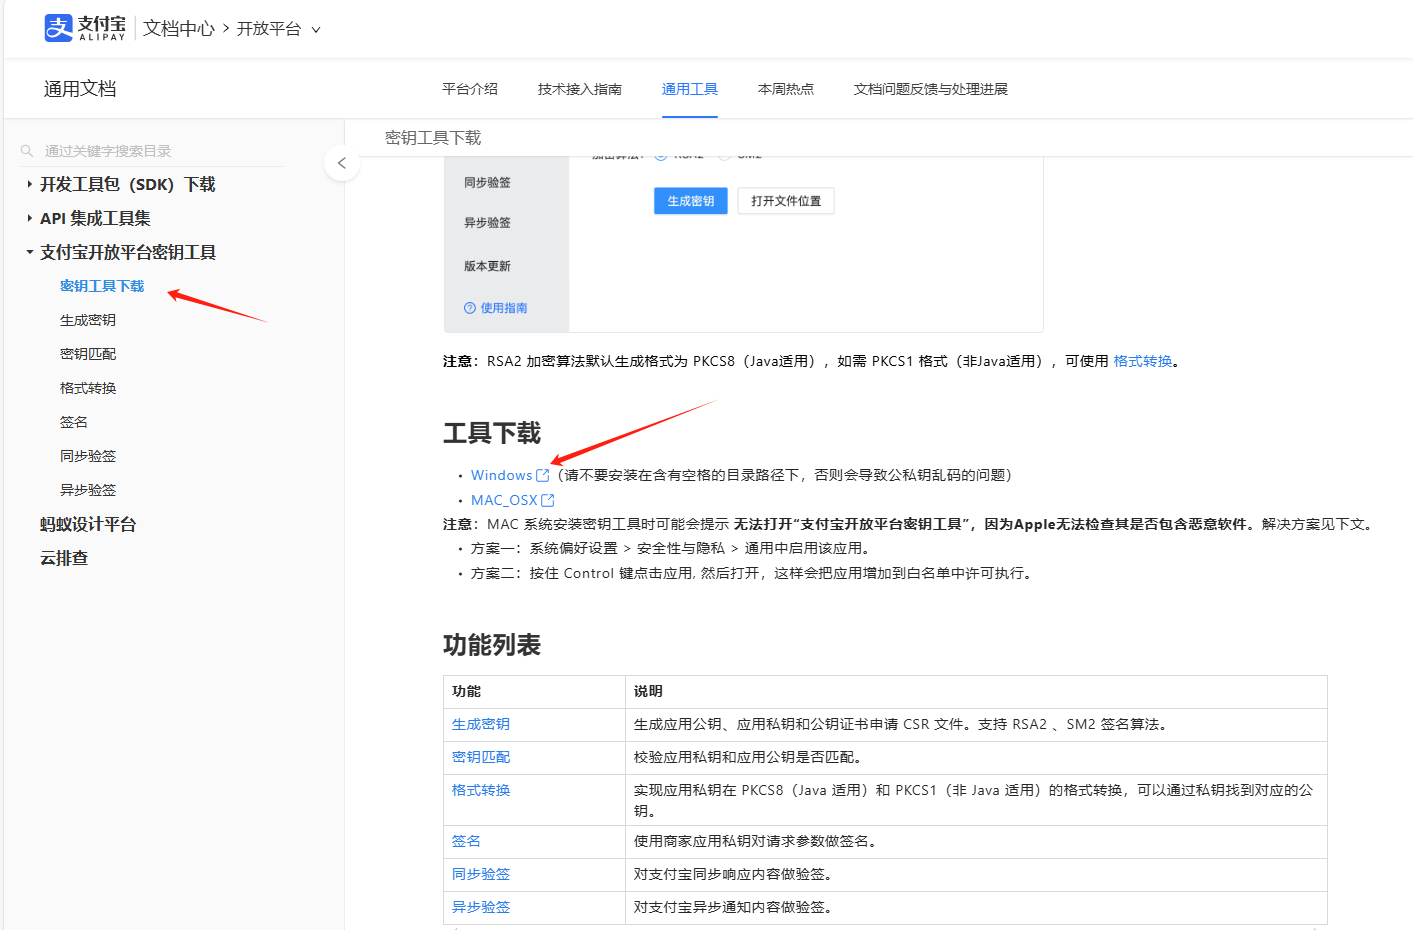Click the sidebar search magnifier icon
The height and width of the screenshot is (930, 1413).
point(27,151)
